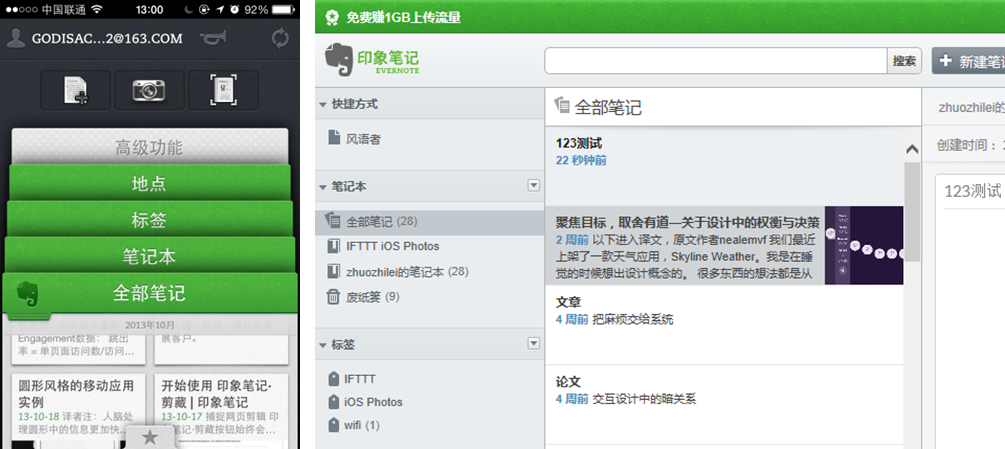Image resolution: width=1005 pixels, height=449 pixels.
Task: Tap the elephant icon on 全部笔记 card
Action: [28, 294]
